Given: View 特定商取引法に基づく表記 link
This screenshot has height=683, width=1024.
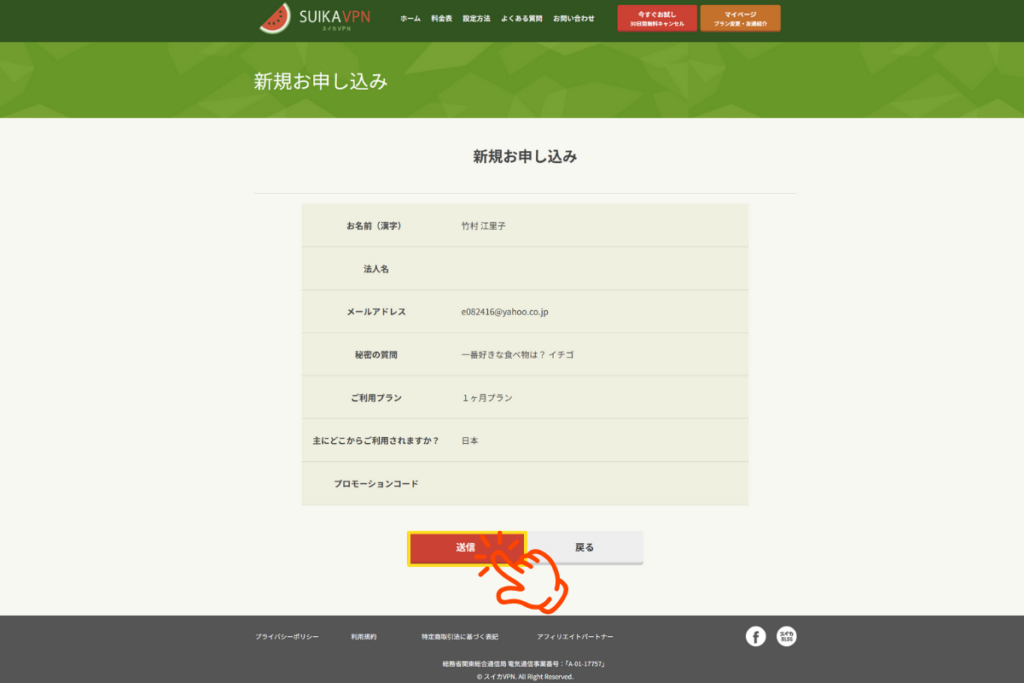Looking at the screenshot, I should [459, 637].
